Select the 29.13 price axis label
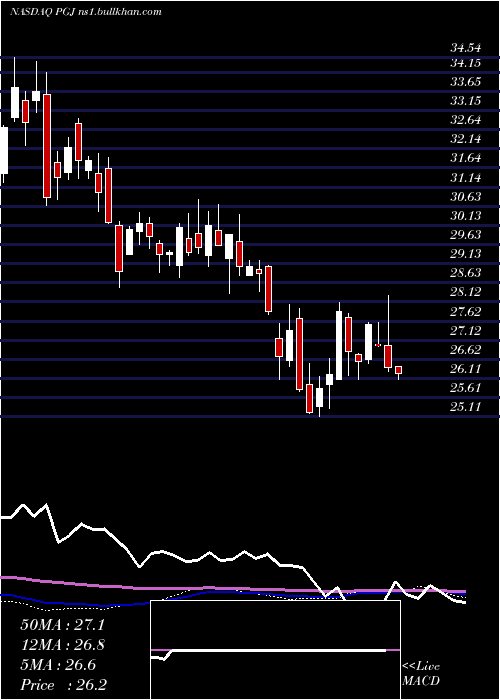This screenshot has height=700, width=500. (x=466, y=254)
